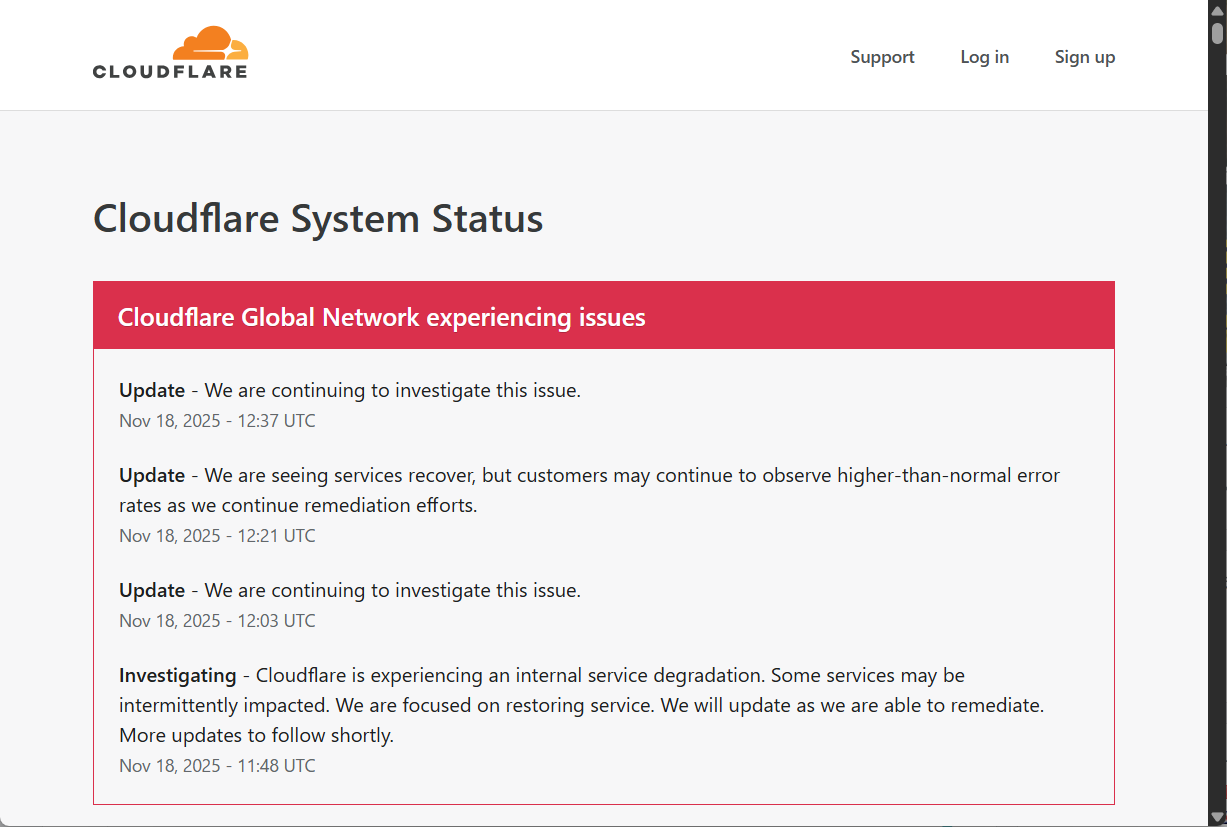This screenshot has width=1227, height=827.
Task: Select the 12:03 UTC update entry
Action: coord(217,620)
